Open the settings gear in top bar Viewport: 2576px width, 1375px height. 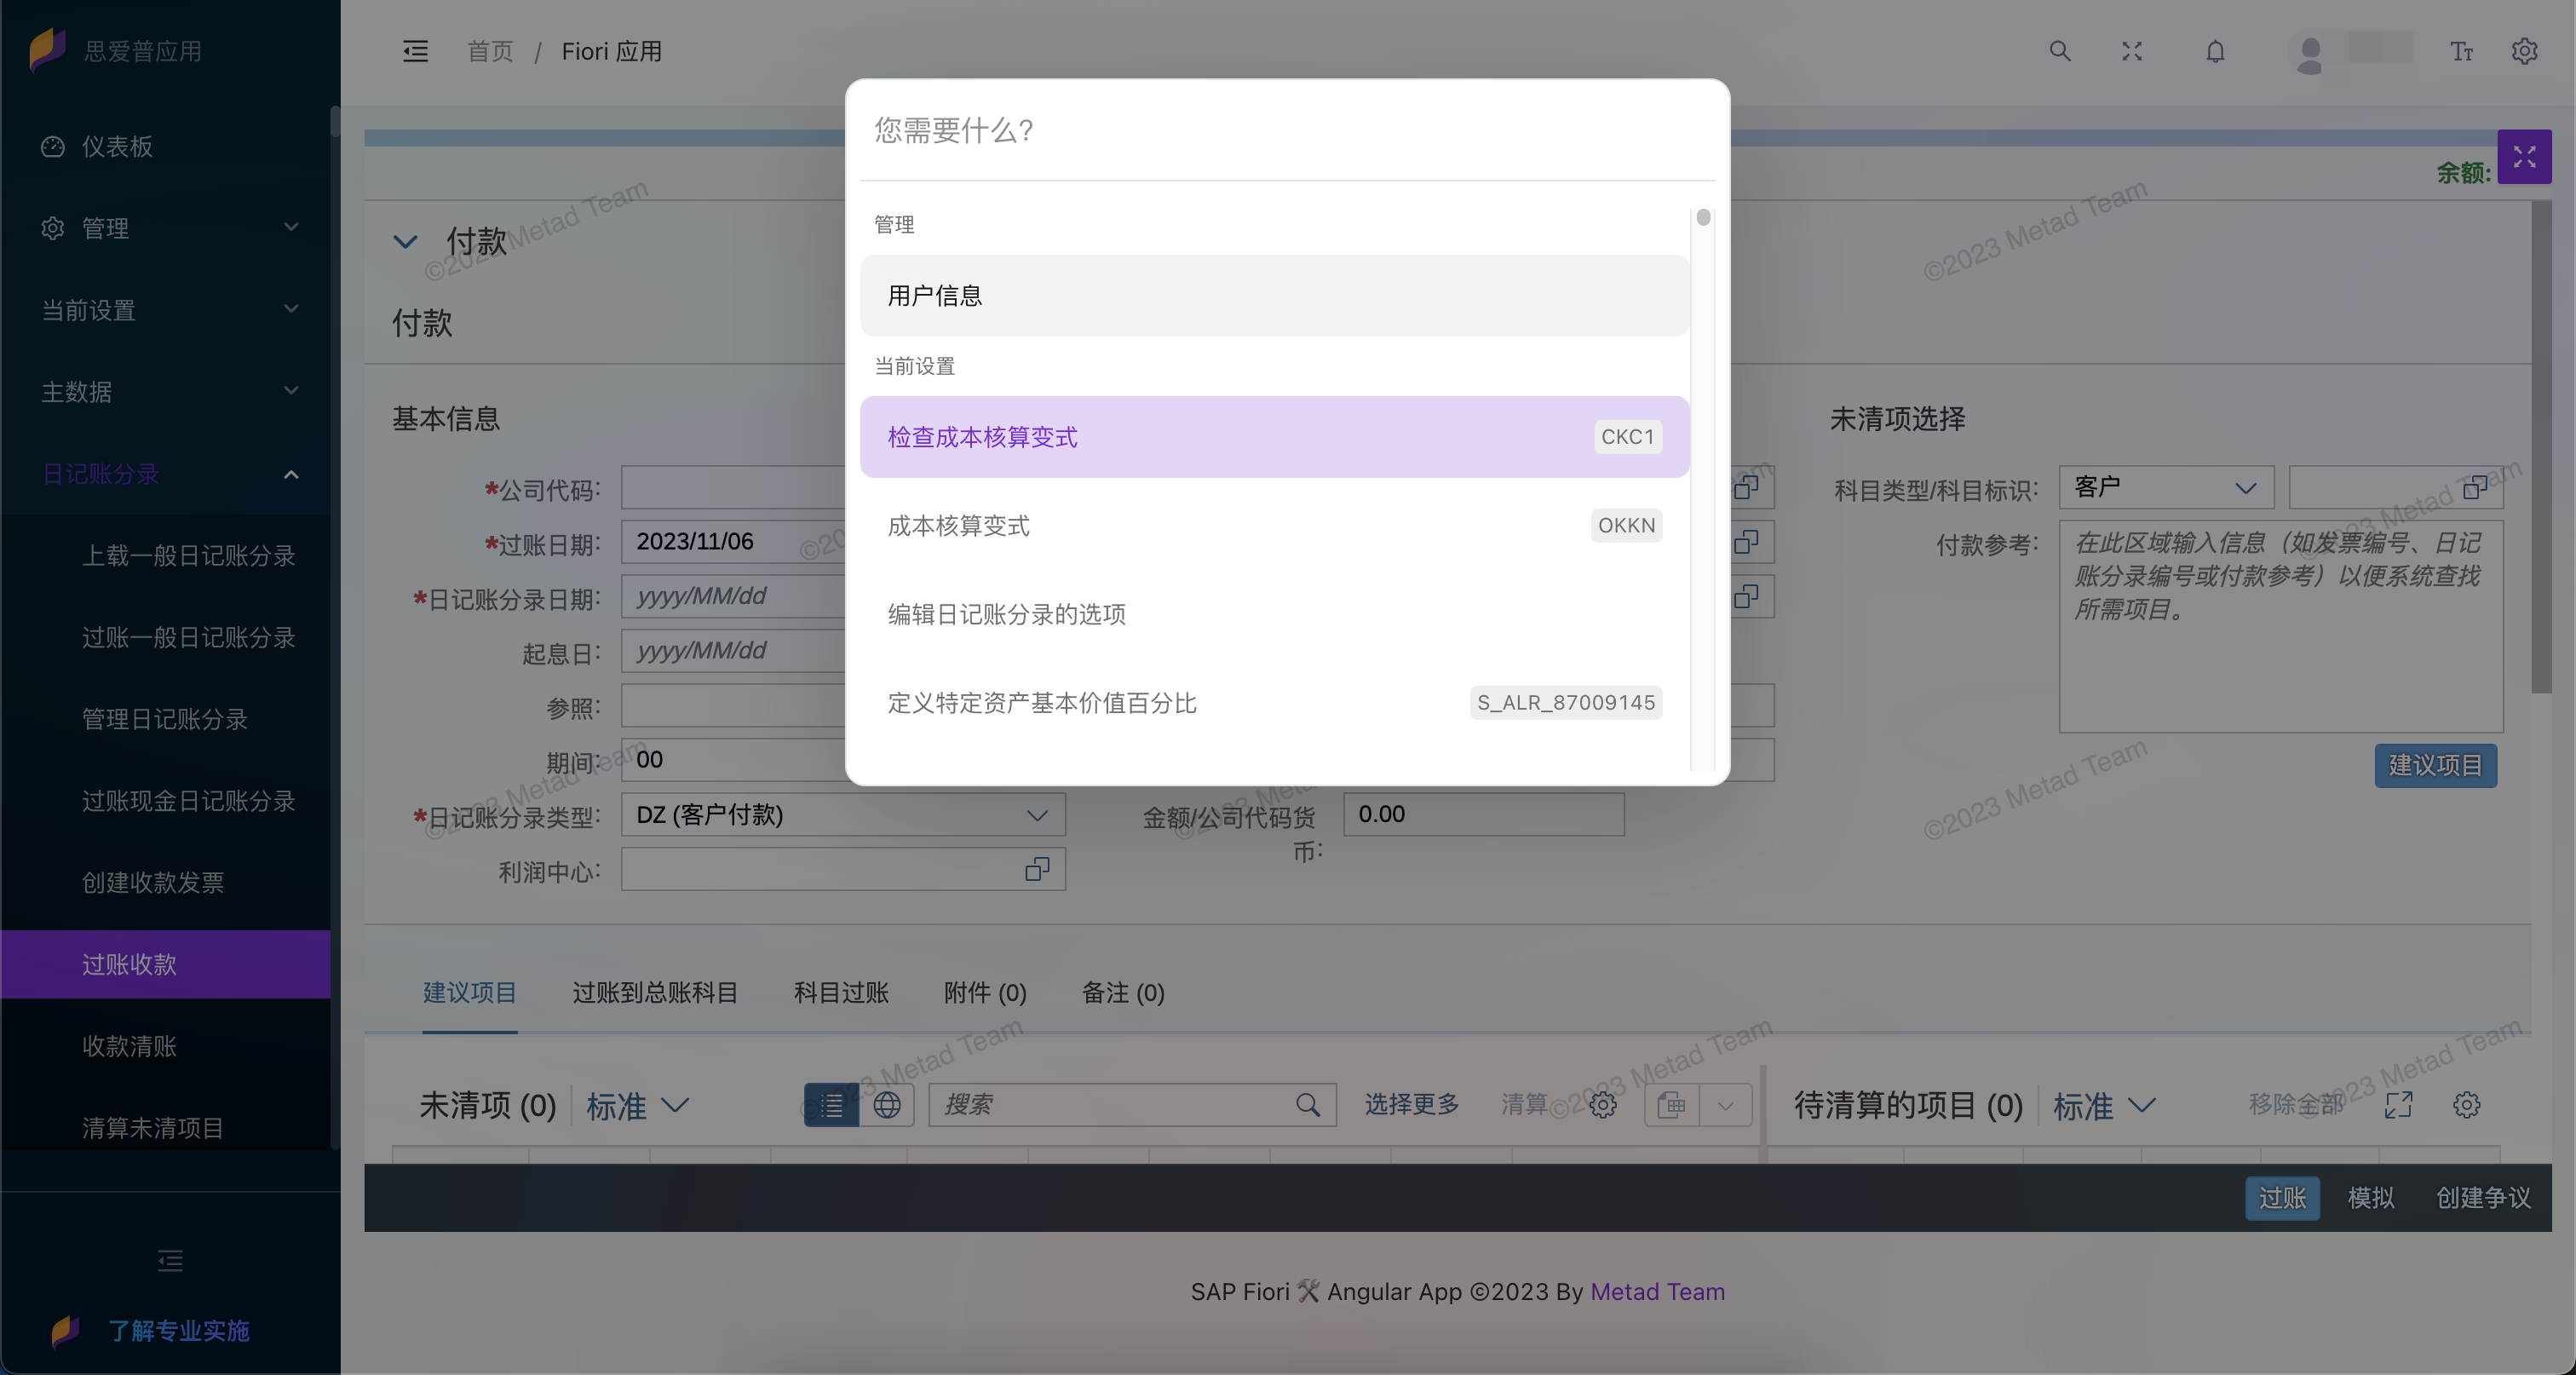(2524, 51)
